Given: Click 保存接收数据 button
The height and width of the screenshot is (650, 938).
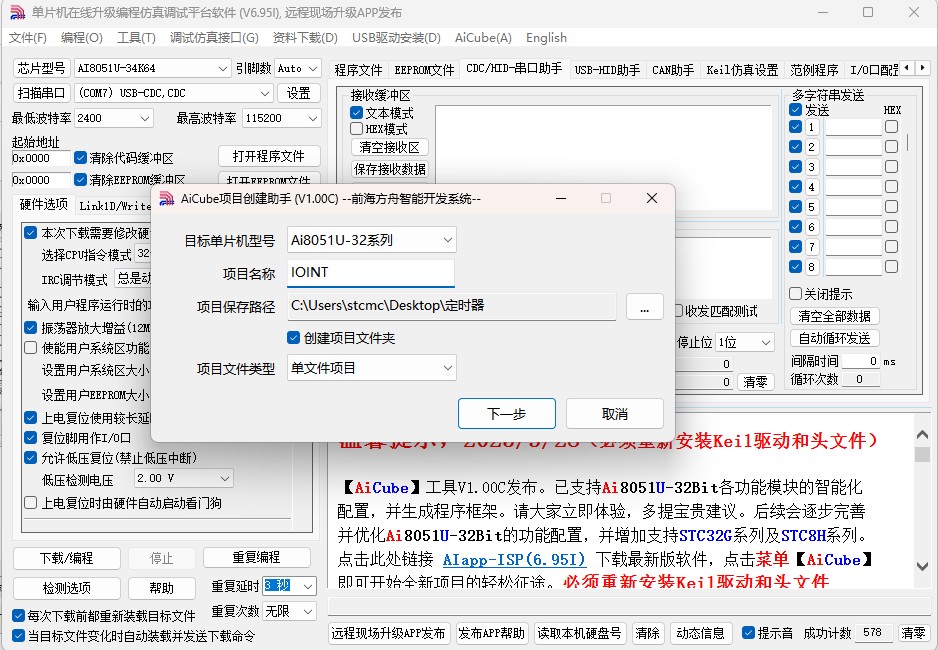Looking at the screenshot, I should click(389, 169).
